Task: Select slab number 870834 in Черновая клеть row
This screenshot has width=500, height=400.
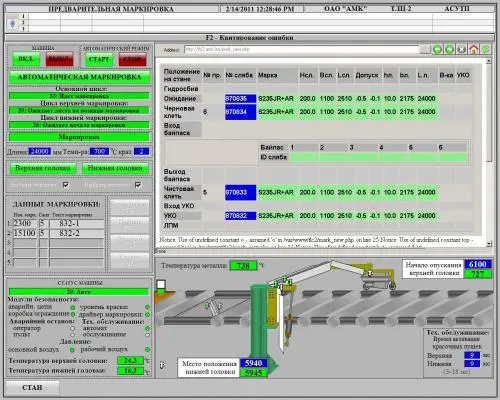Action: [x=240, y=112]
